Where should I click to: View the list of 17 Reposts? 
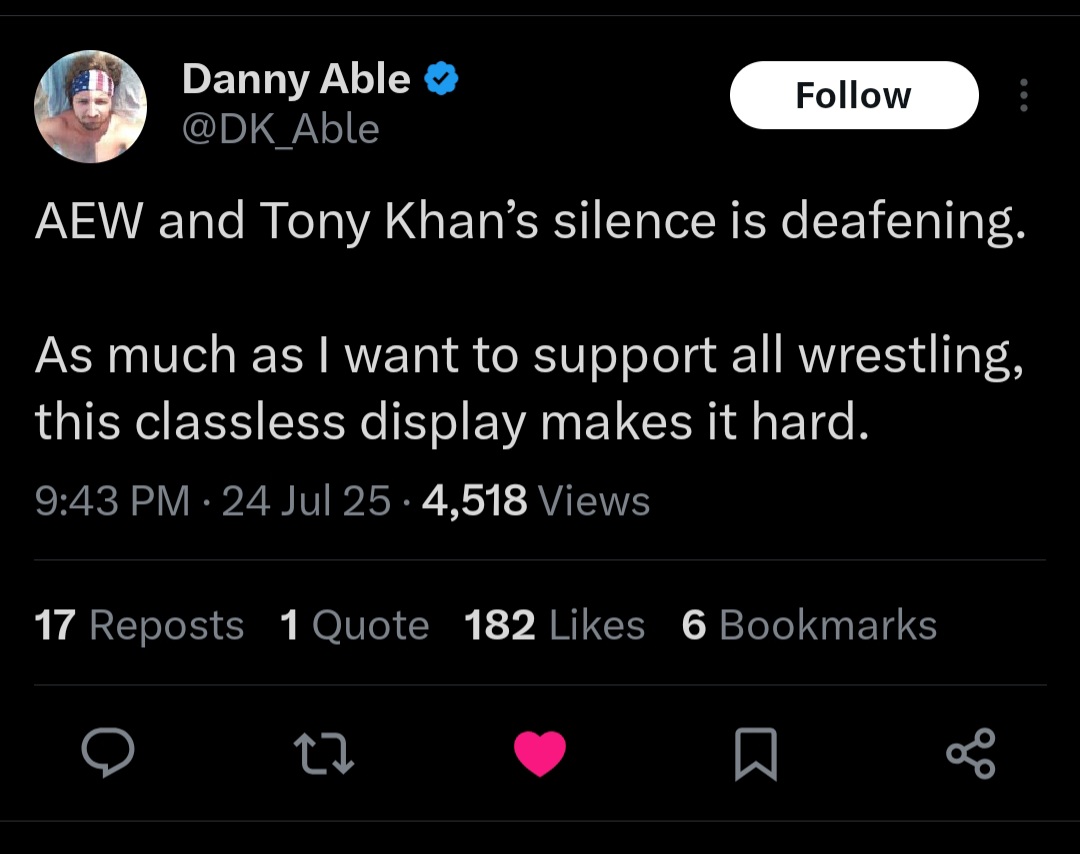coord(139,625)
